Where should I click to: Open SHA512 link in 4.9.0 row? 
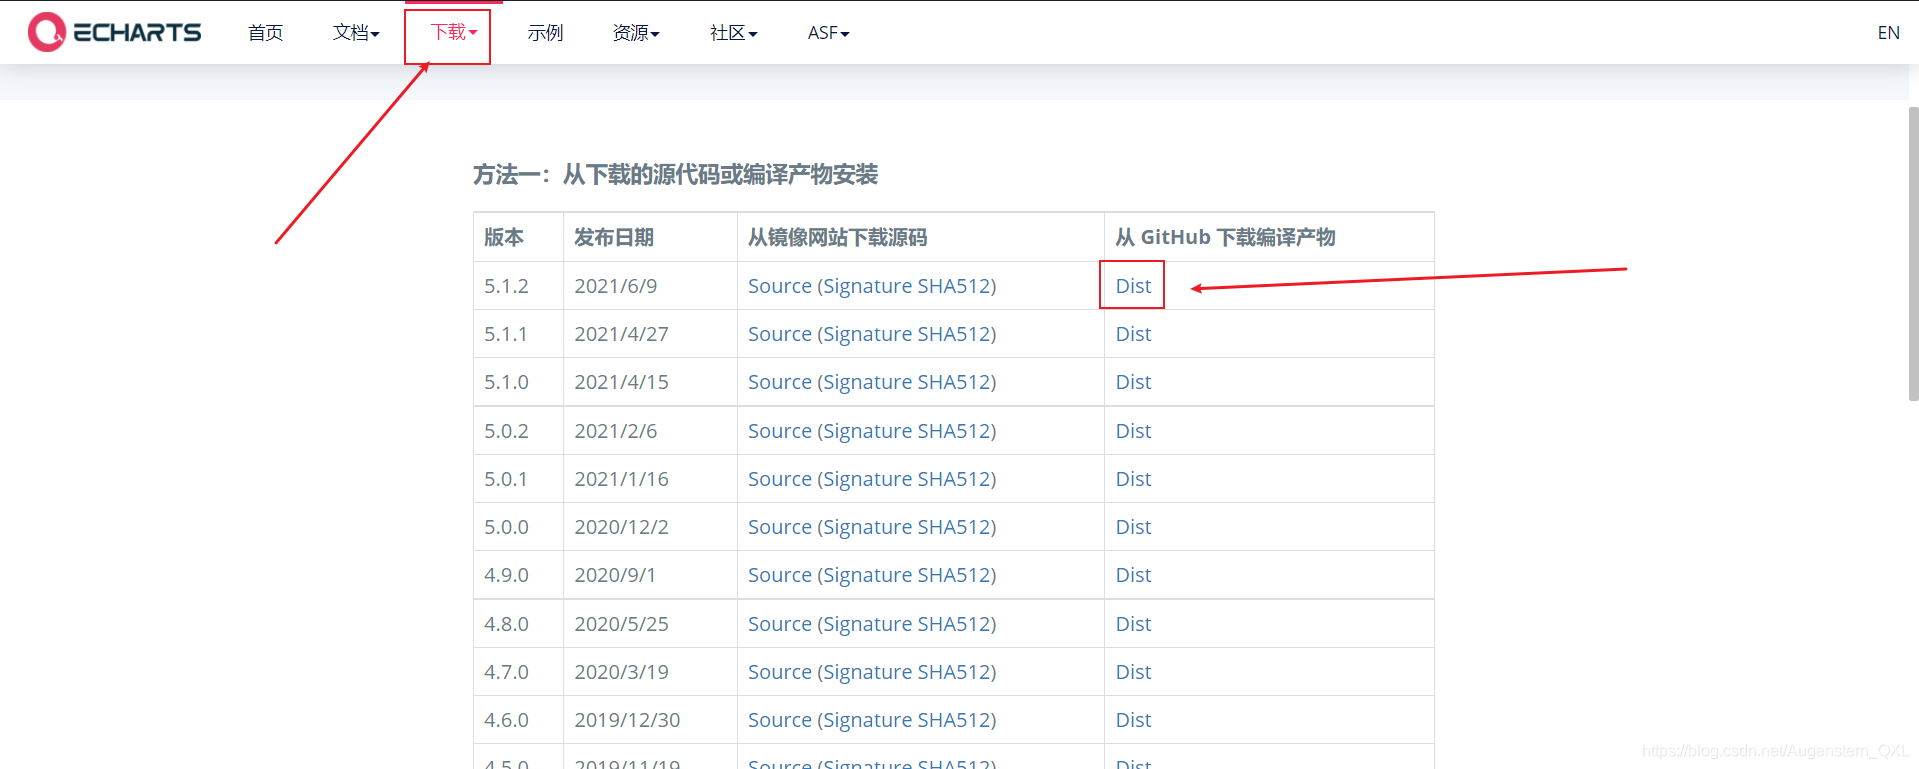coord(953,575)
